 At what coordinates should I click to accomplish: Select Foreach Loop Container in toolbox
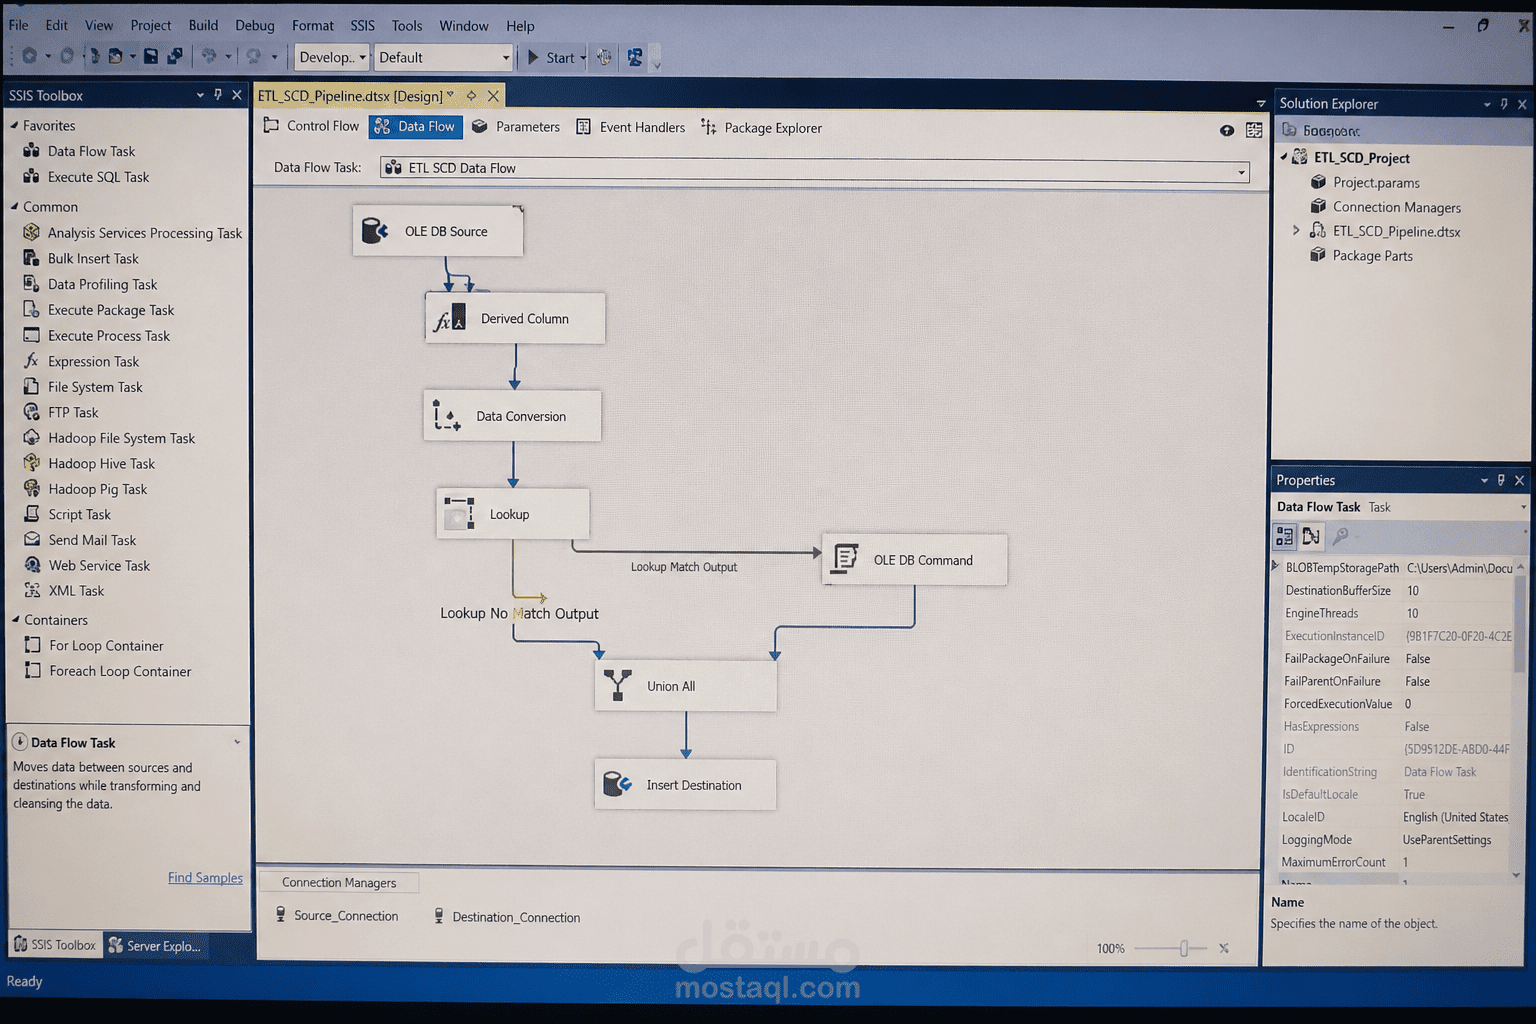tap(120, 671)
